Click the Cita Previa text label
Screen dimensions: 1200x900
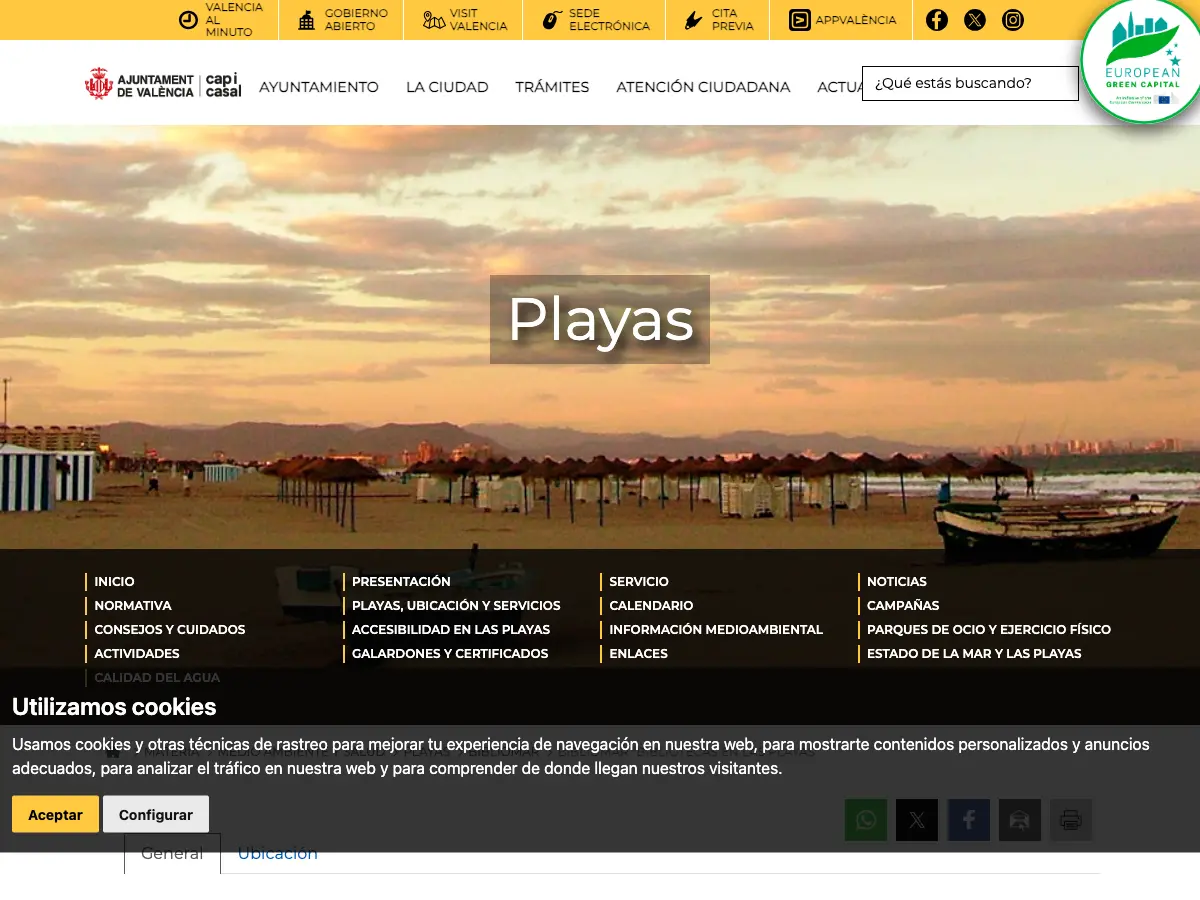point(733,20)
